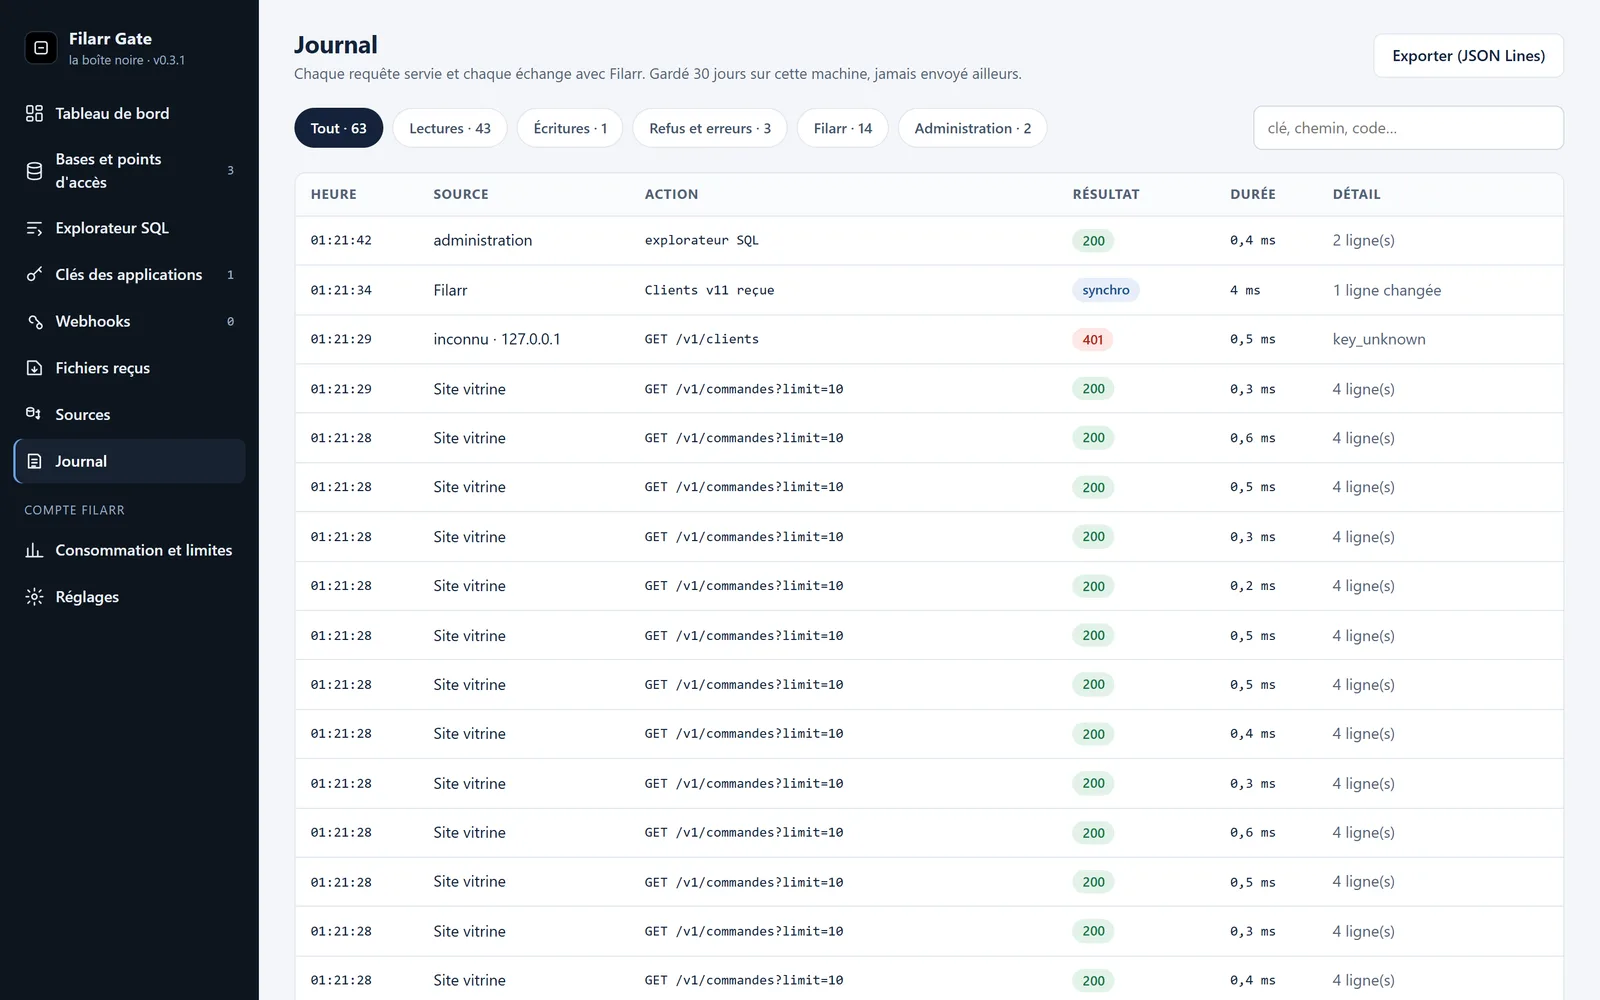Click the Consommation et limites chart icon
The image size is (1600, 1000).
[34, 550]
